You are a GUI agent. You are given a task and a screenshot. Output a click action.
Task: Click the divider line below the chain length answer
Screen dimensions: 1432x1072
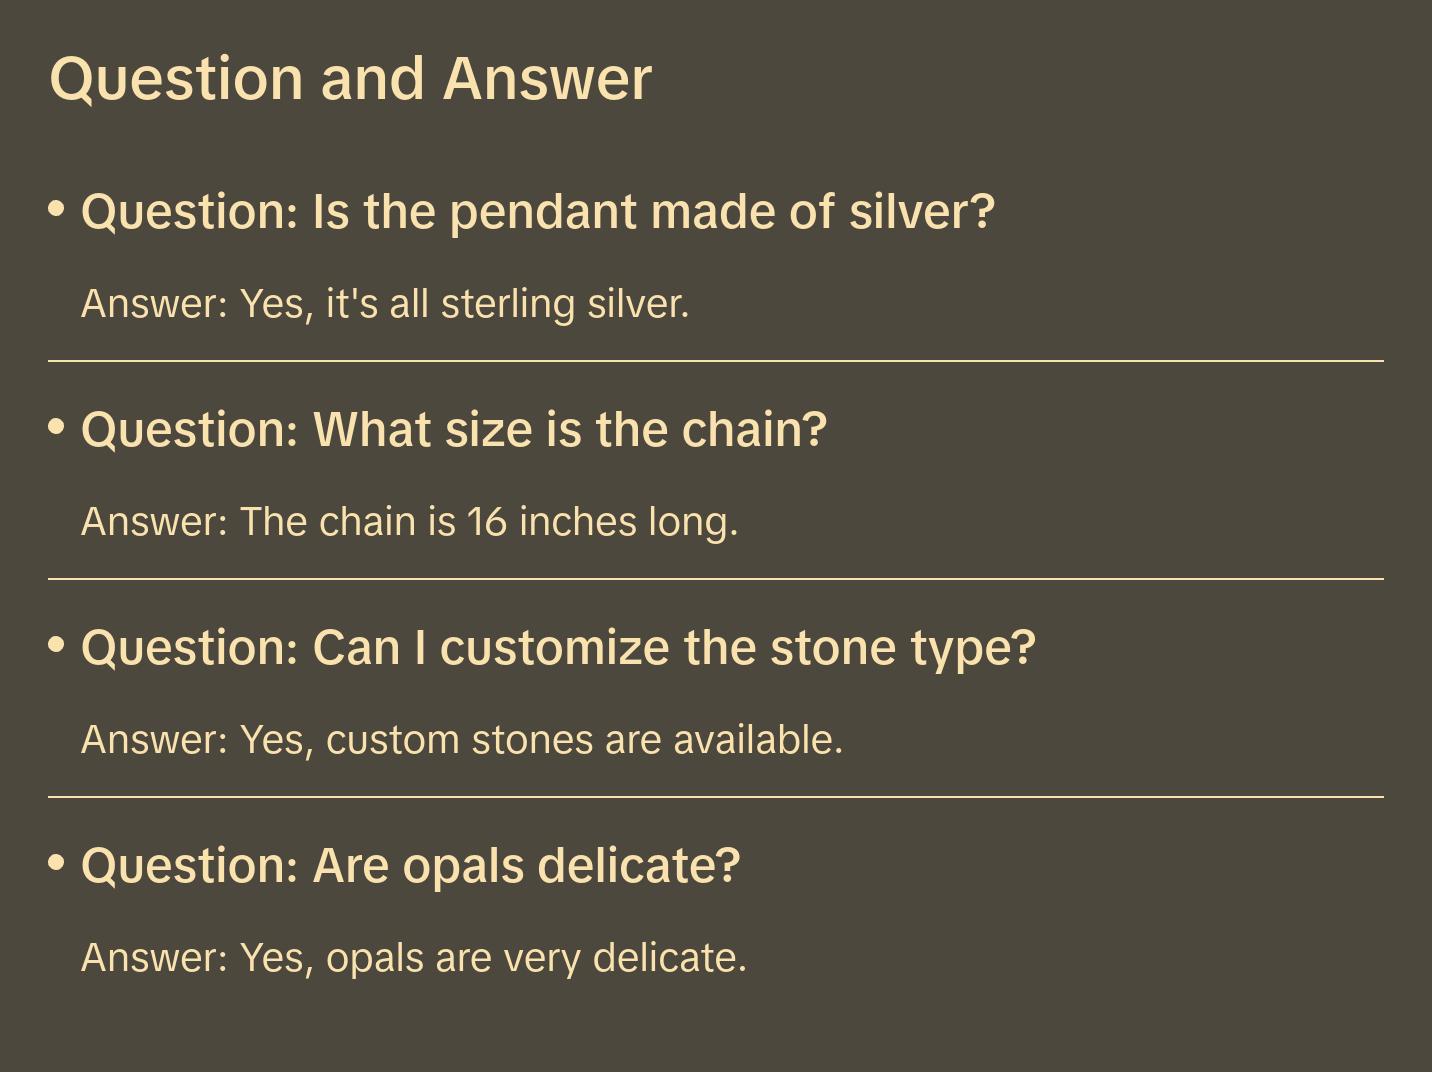coord(716,579)
